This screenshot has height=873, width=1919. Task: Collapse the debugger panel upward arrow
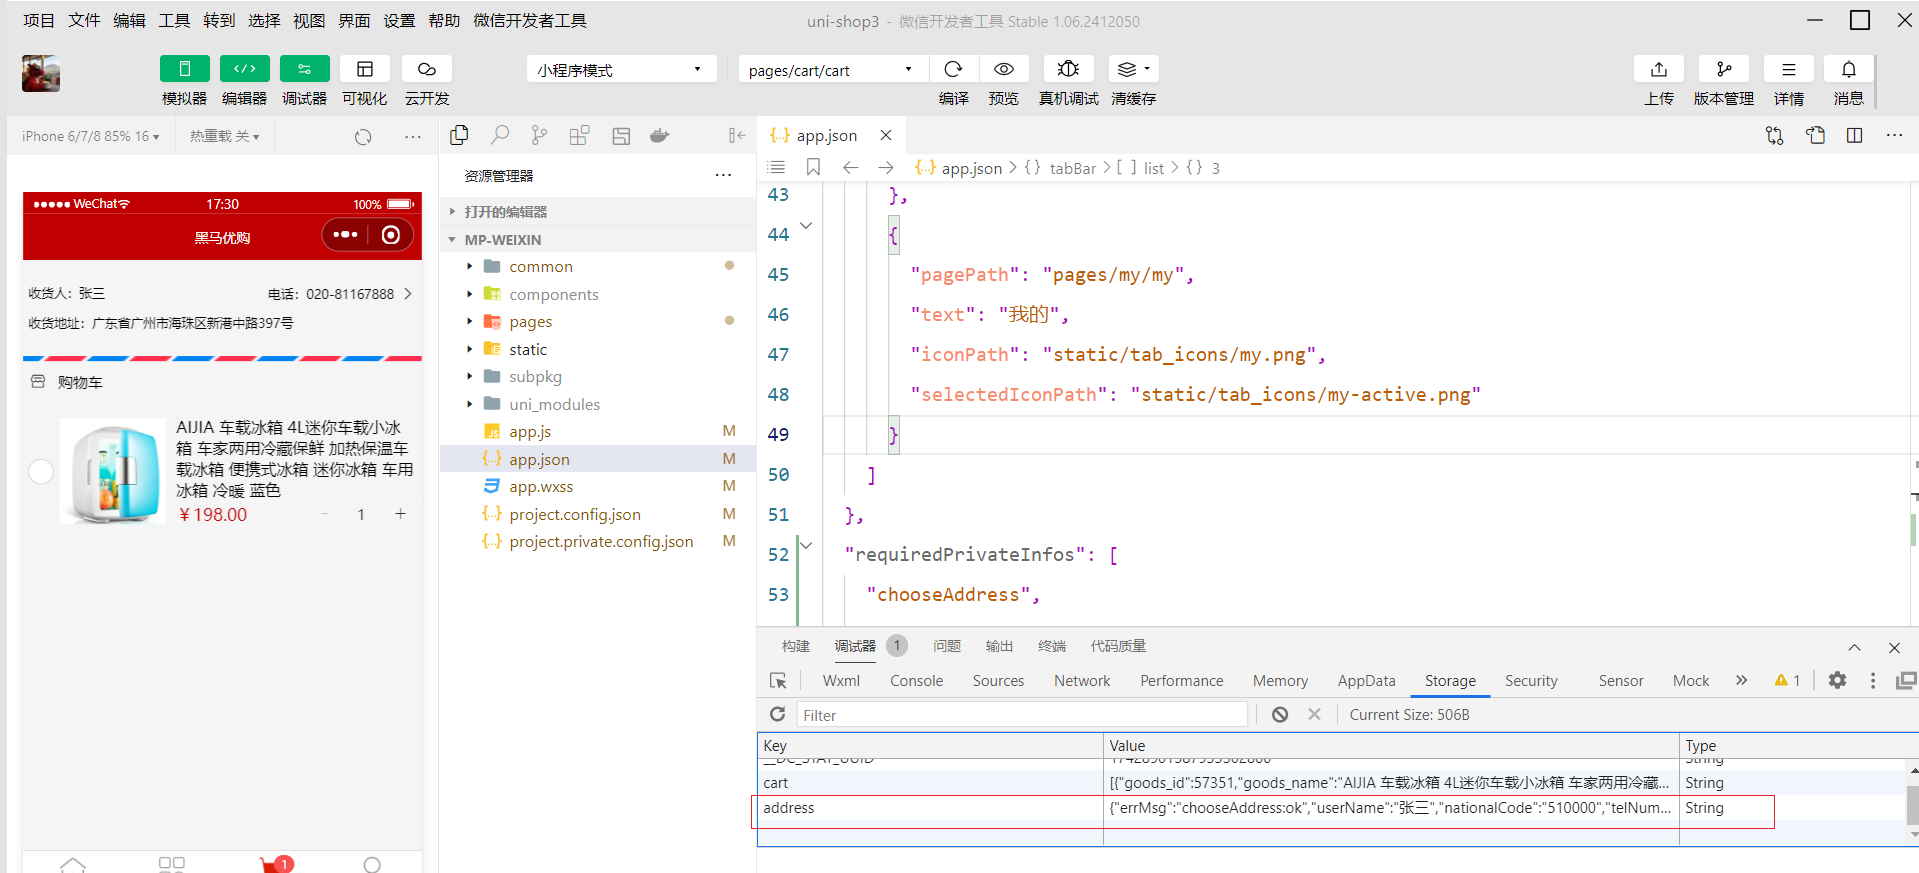[x=1854, y=647]
